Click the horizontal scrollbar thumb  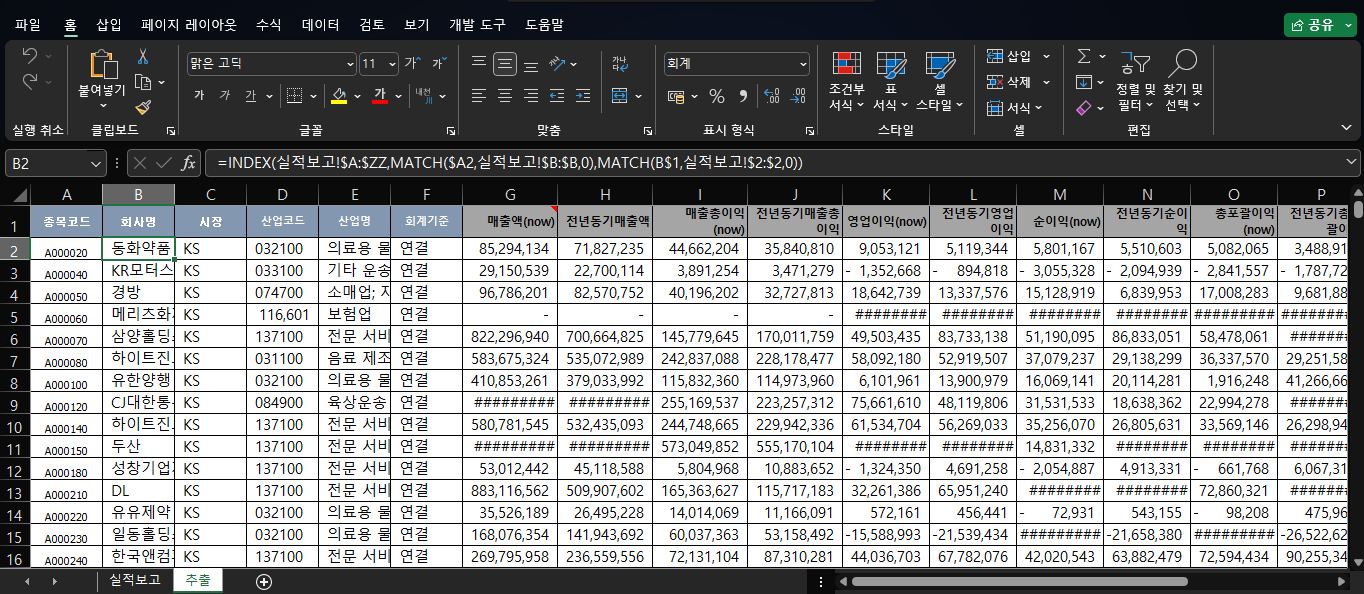pyautogui.click(x=1019, y=581)
